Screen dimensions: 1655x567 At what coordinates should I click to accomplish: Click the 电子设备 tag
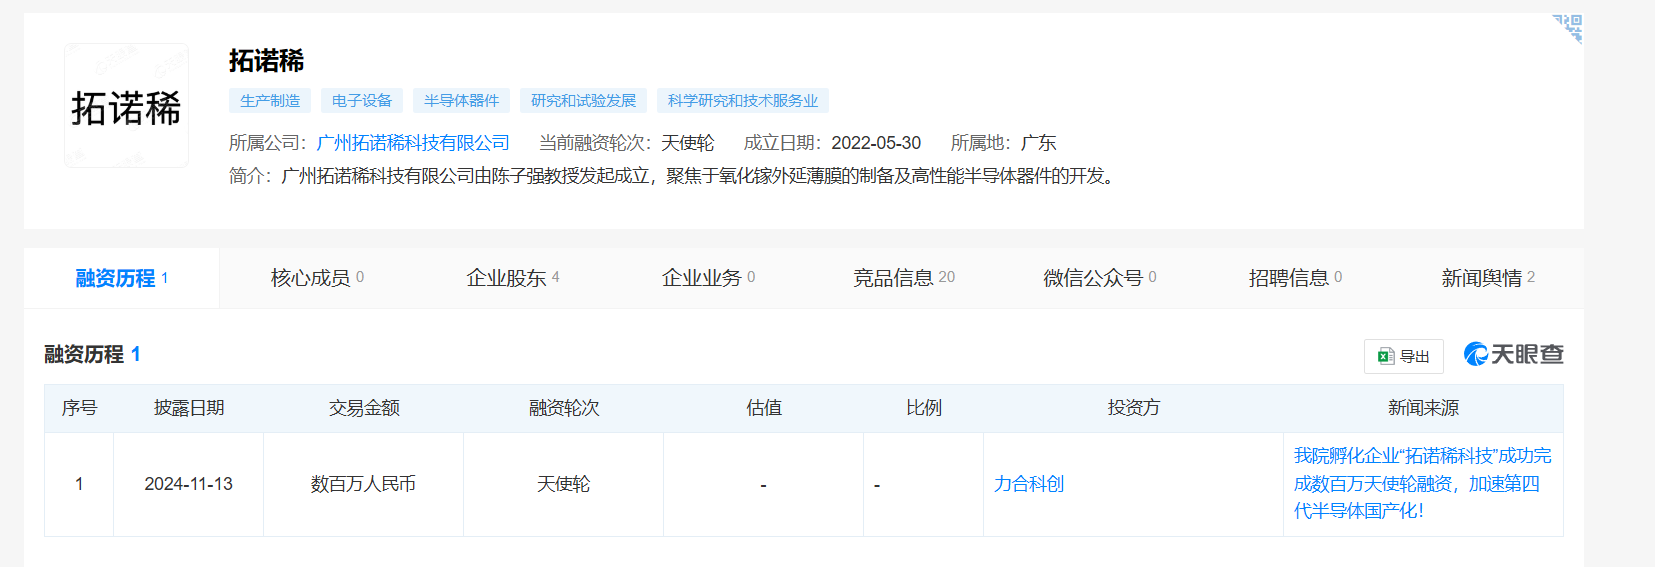point(362,101)
